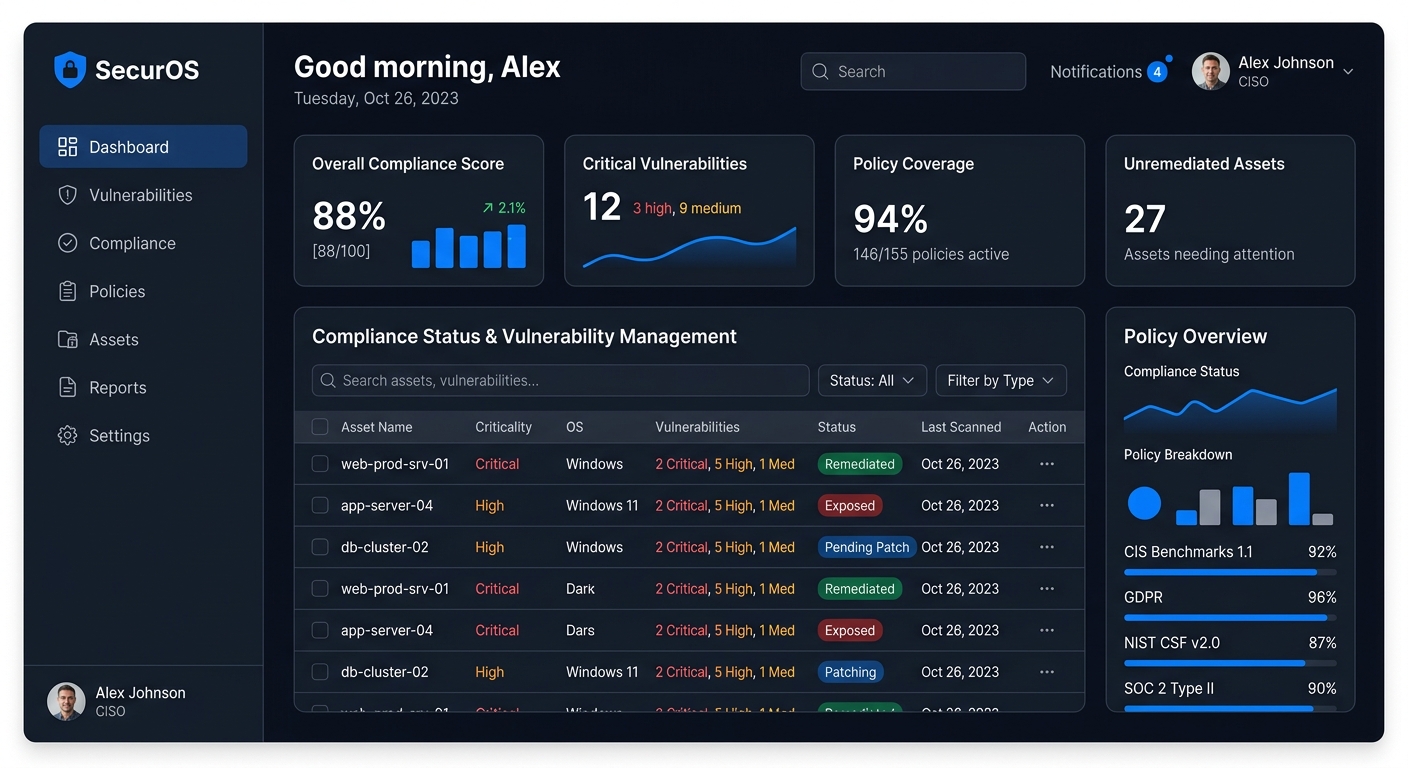This screenshot has width=1408, height=768.
Task: Open the action menu for app-server-04 row
Action: [1047, 505]
